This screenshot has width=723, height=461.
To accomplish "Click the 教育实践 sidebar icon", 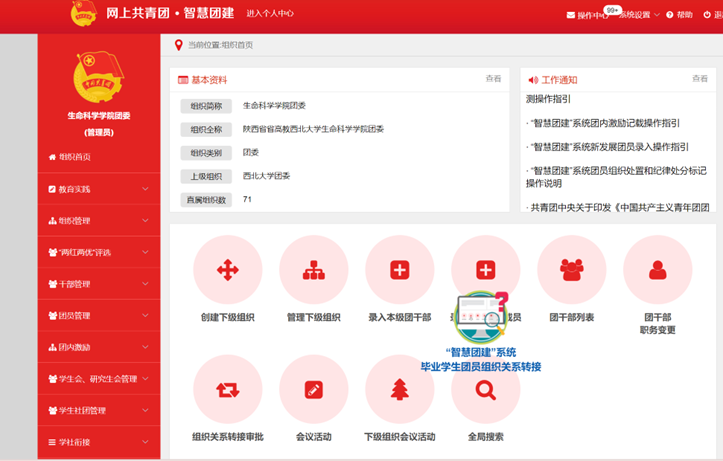I will [52, 189].
